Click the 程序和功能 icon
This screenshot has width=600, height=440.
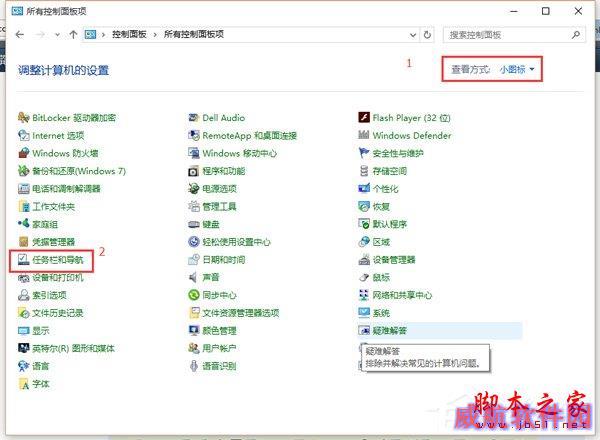(194, 171)
